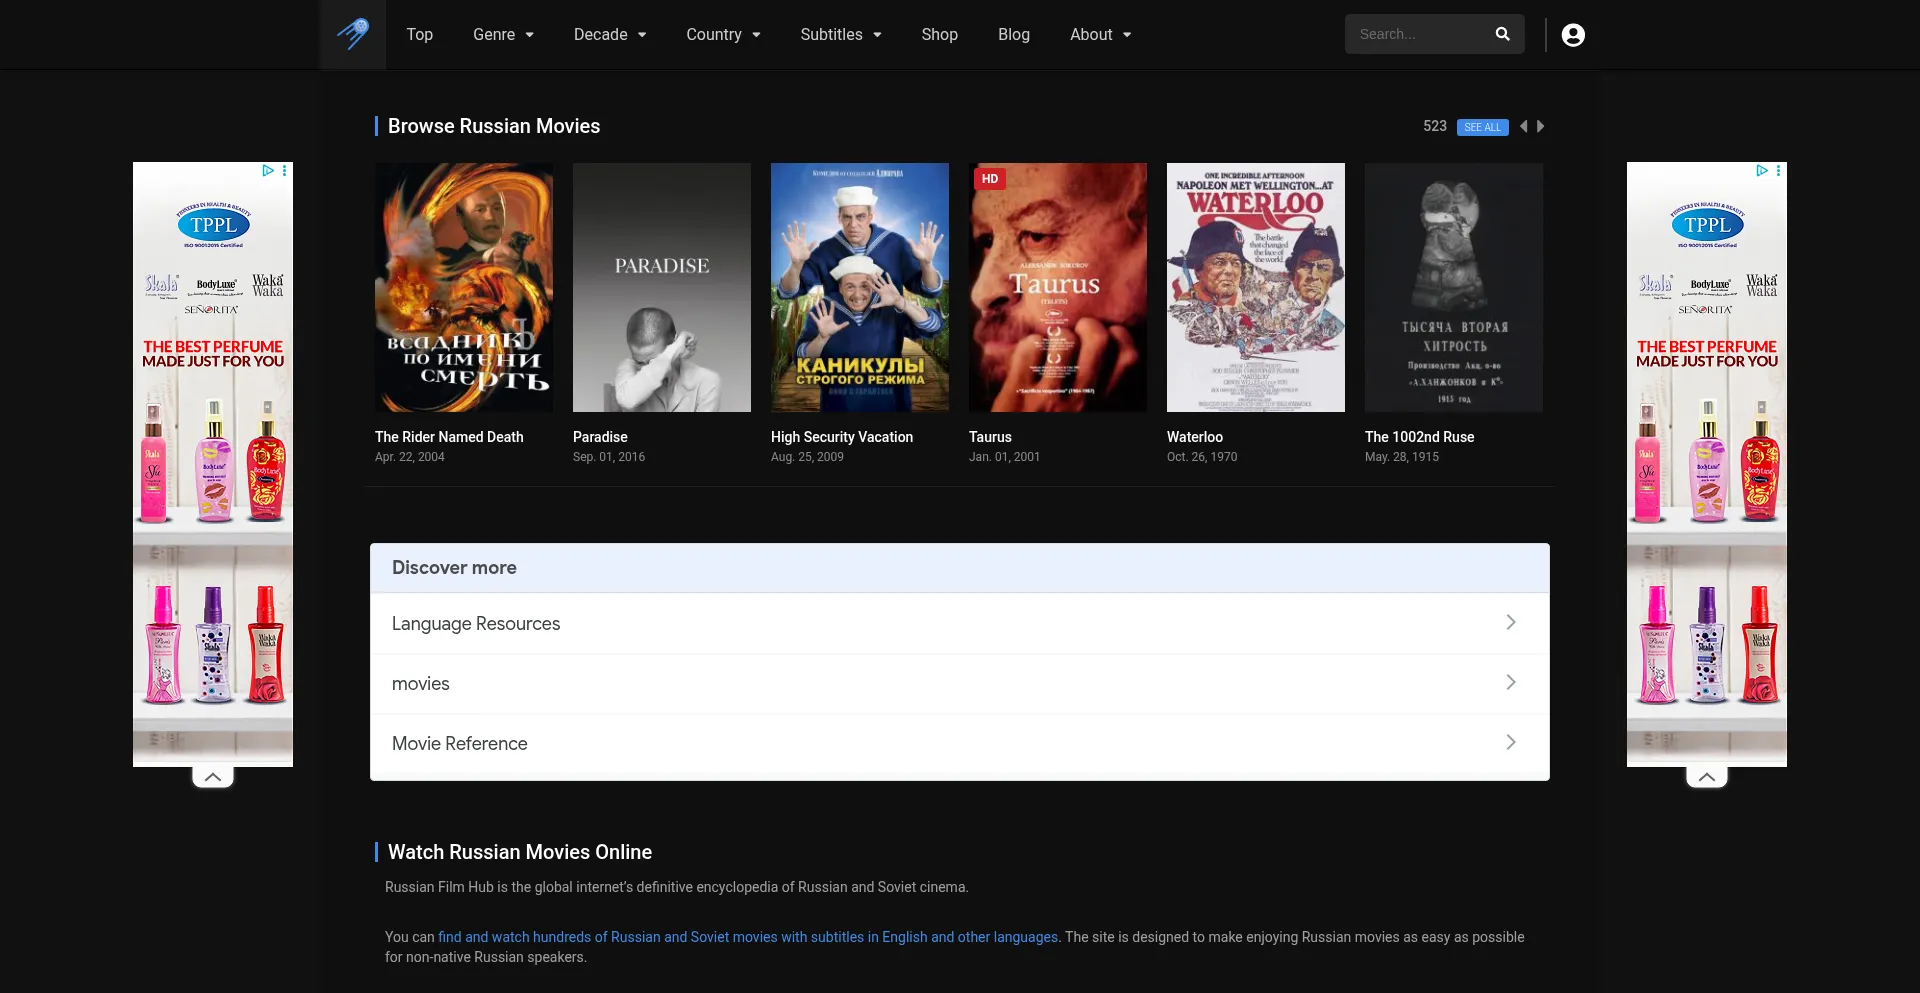Click the Oct. 26, 1970 date

coord(1202,457)
